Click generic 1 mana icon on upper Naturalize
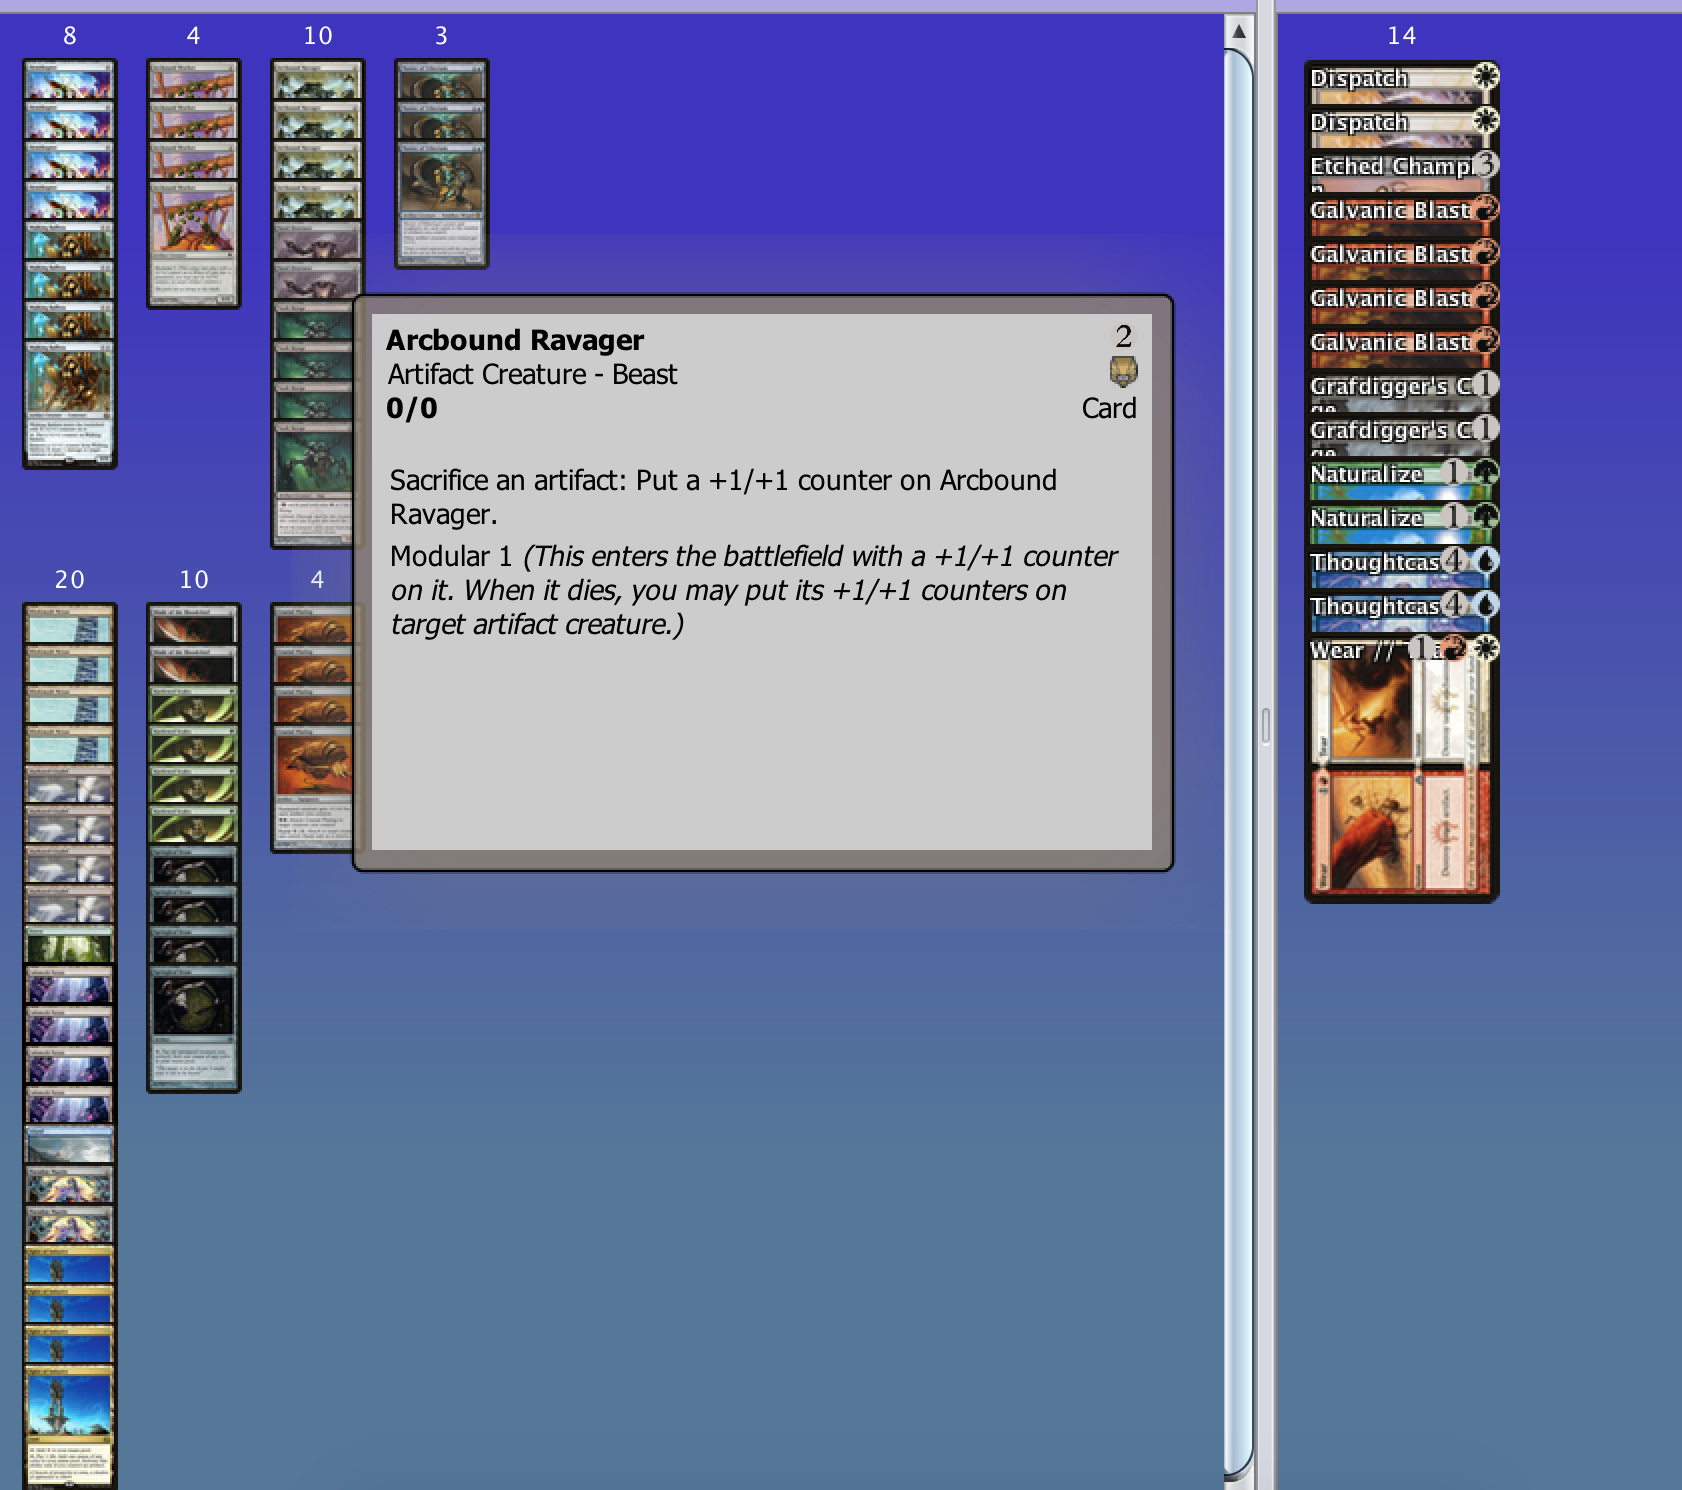Screen dimensions: 1682x1490 point(1456,472)
